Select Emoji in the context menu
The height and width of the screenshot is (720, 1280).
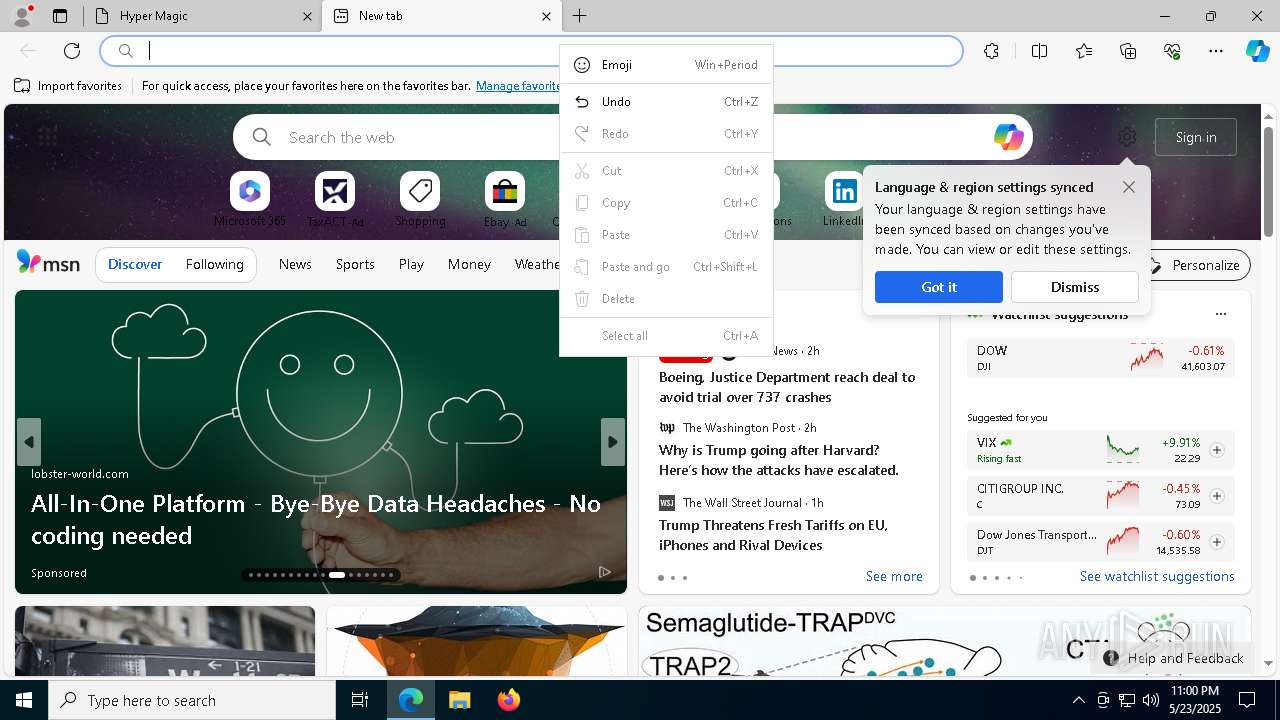click(x=666, y=65)
